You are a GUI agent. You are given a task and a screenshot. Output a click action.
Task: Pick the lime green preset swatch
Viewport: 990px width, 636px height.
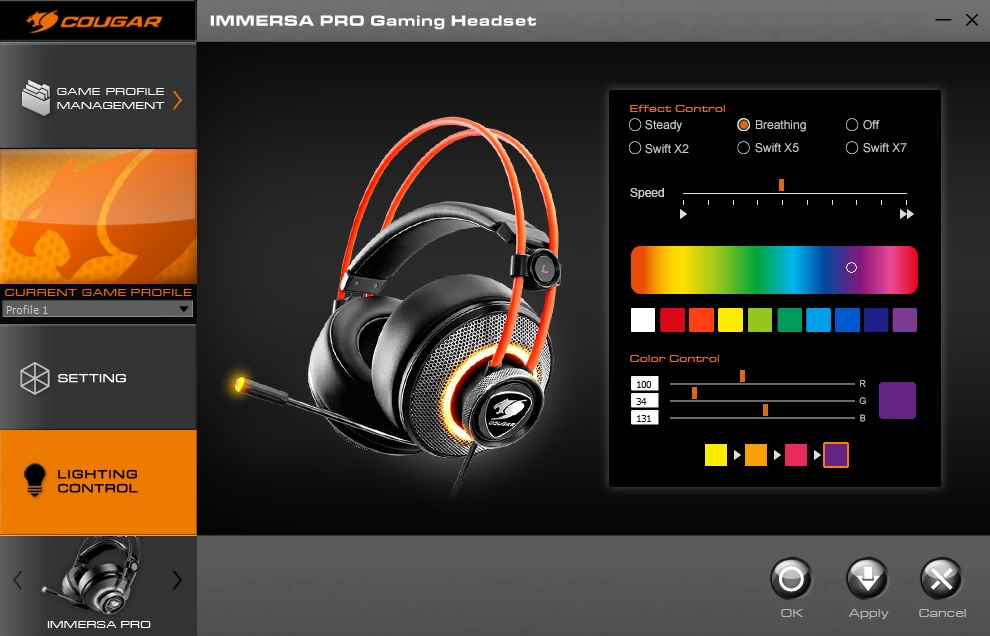point(760,320)
